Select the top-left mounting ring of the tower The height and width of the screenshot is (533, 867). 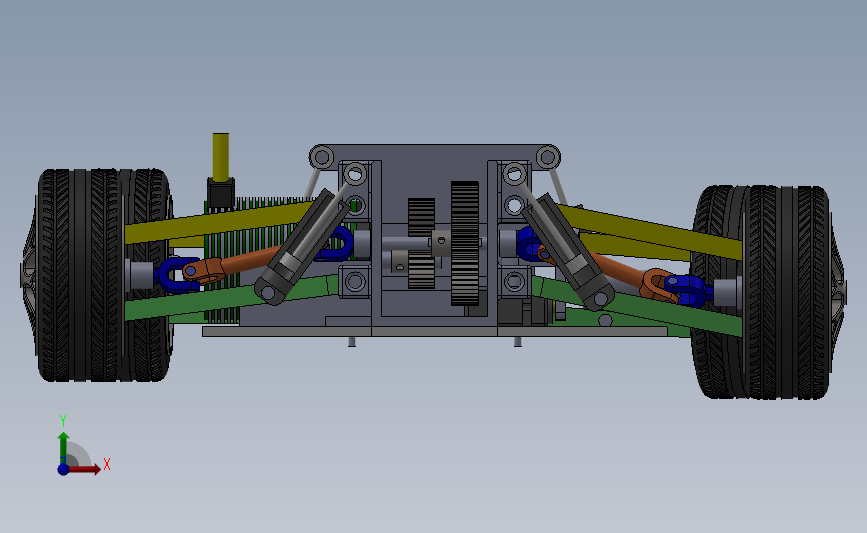click(x=321, y=157)
